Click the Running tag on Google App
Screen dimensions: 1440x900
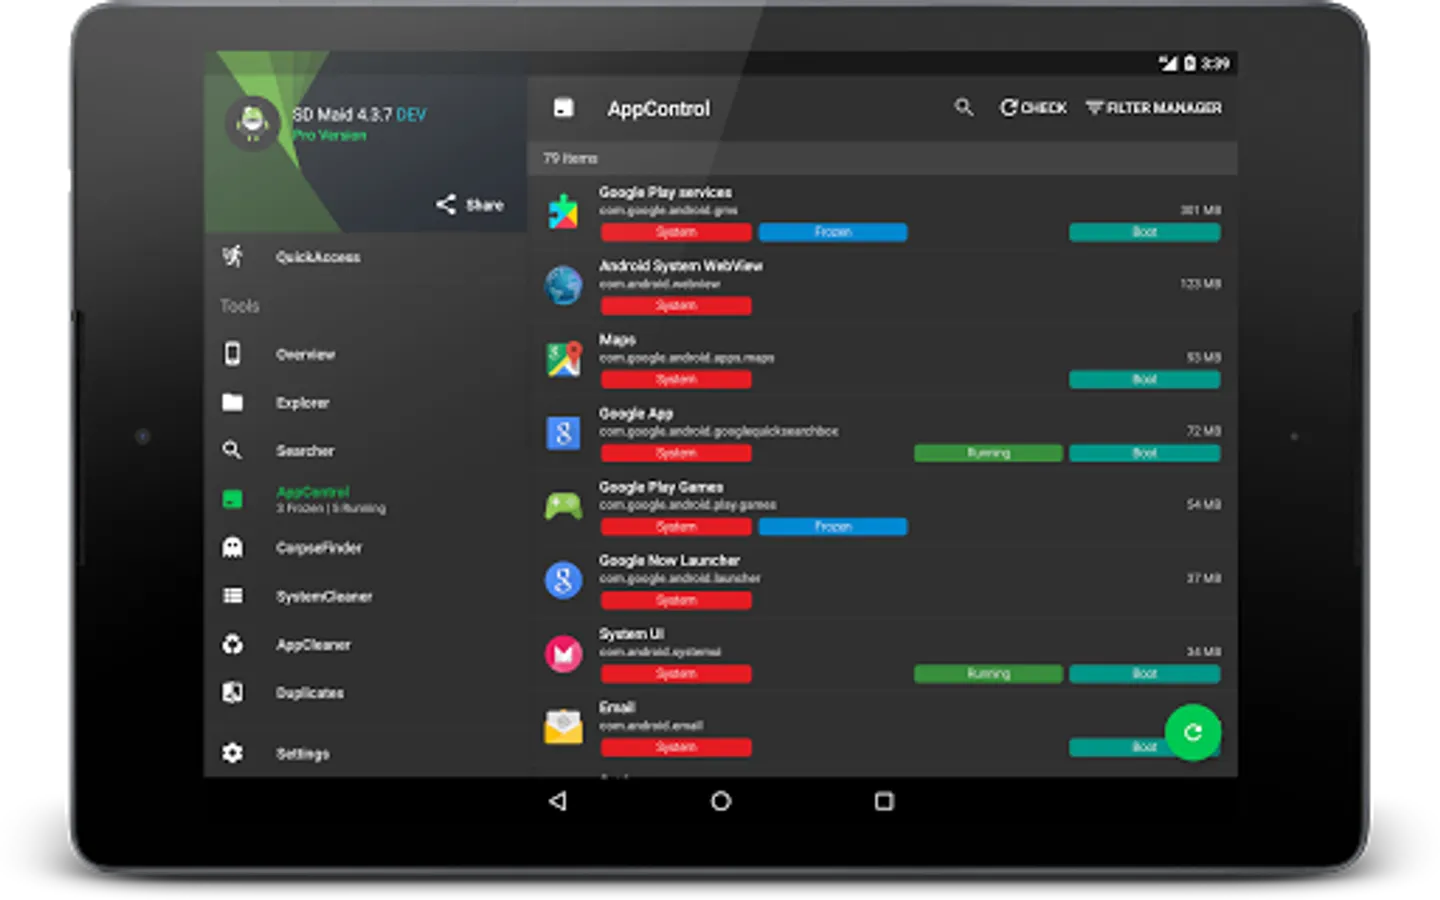coord(988,453)
